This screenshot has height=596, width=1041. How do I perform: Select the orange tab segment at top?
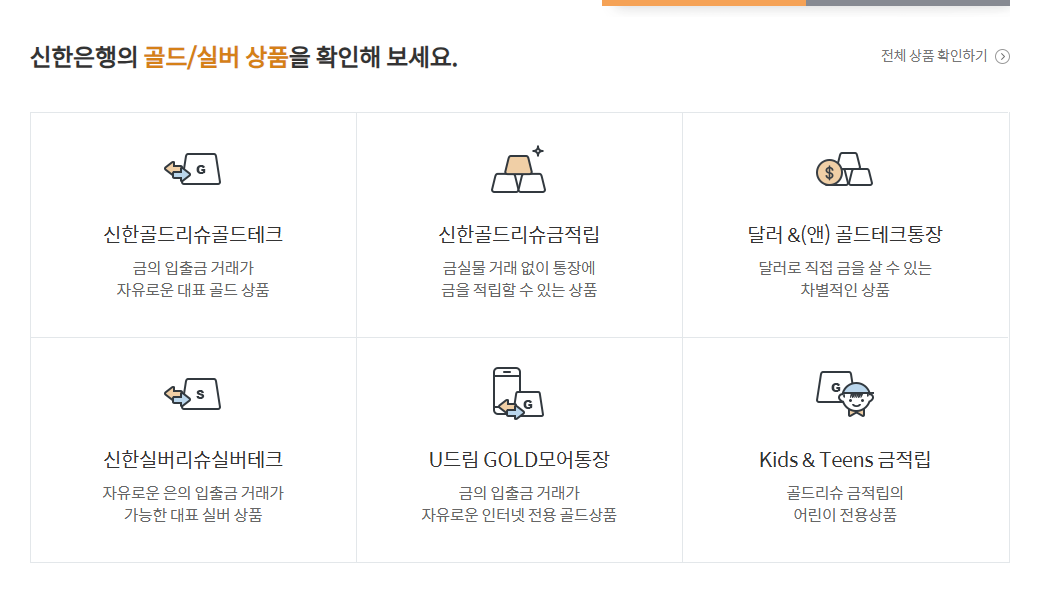[x=704, y=3]
